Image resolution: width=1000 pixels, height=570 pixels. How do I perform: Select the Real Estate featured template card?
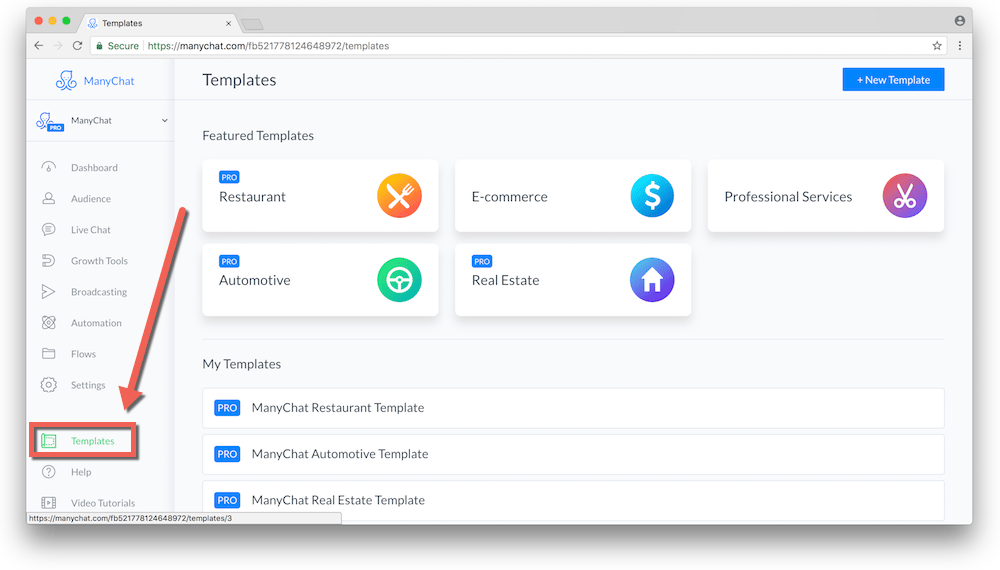(573, 280)
